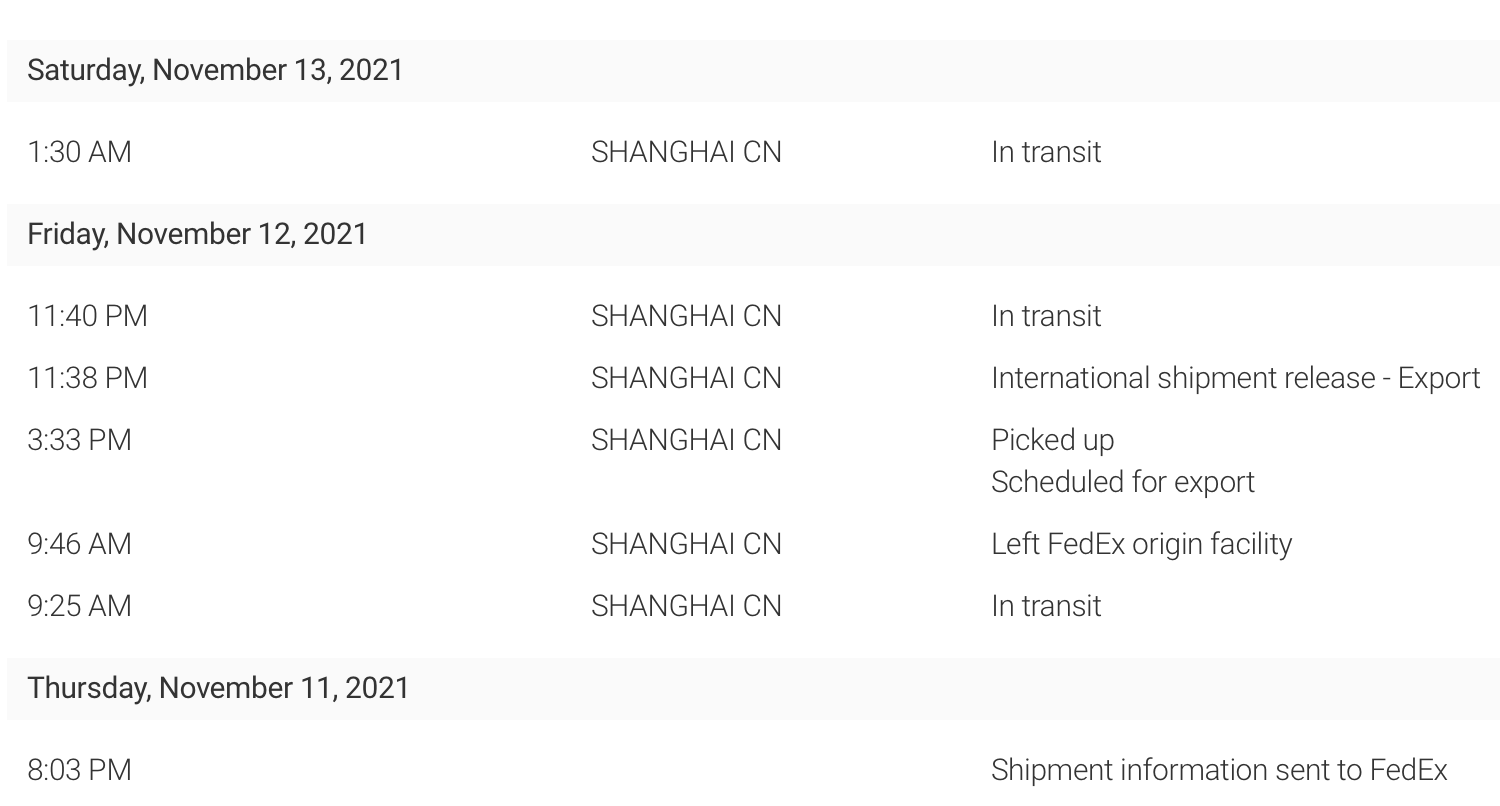Select Shipment information sent to FedEx text
Screen dimensions: 1500x806
(x=1219, y=770)
